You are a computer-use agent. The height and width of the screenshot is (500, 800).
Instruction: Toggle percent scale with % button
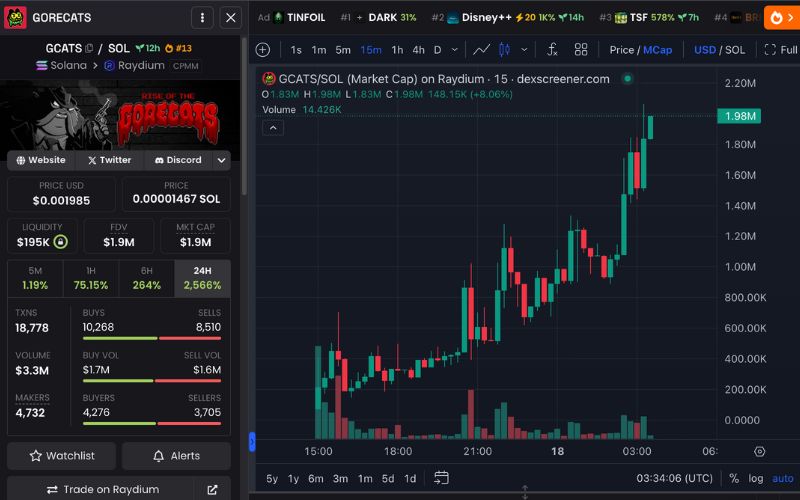(734, 479)
